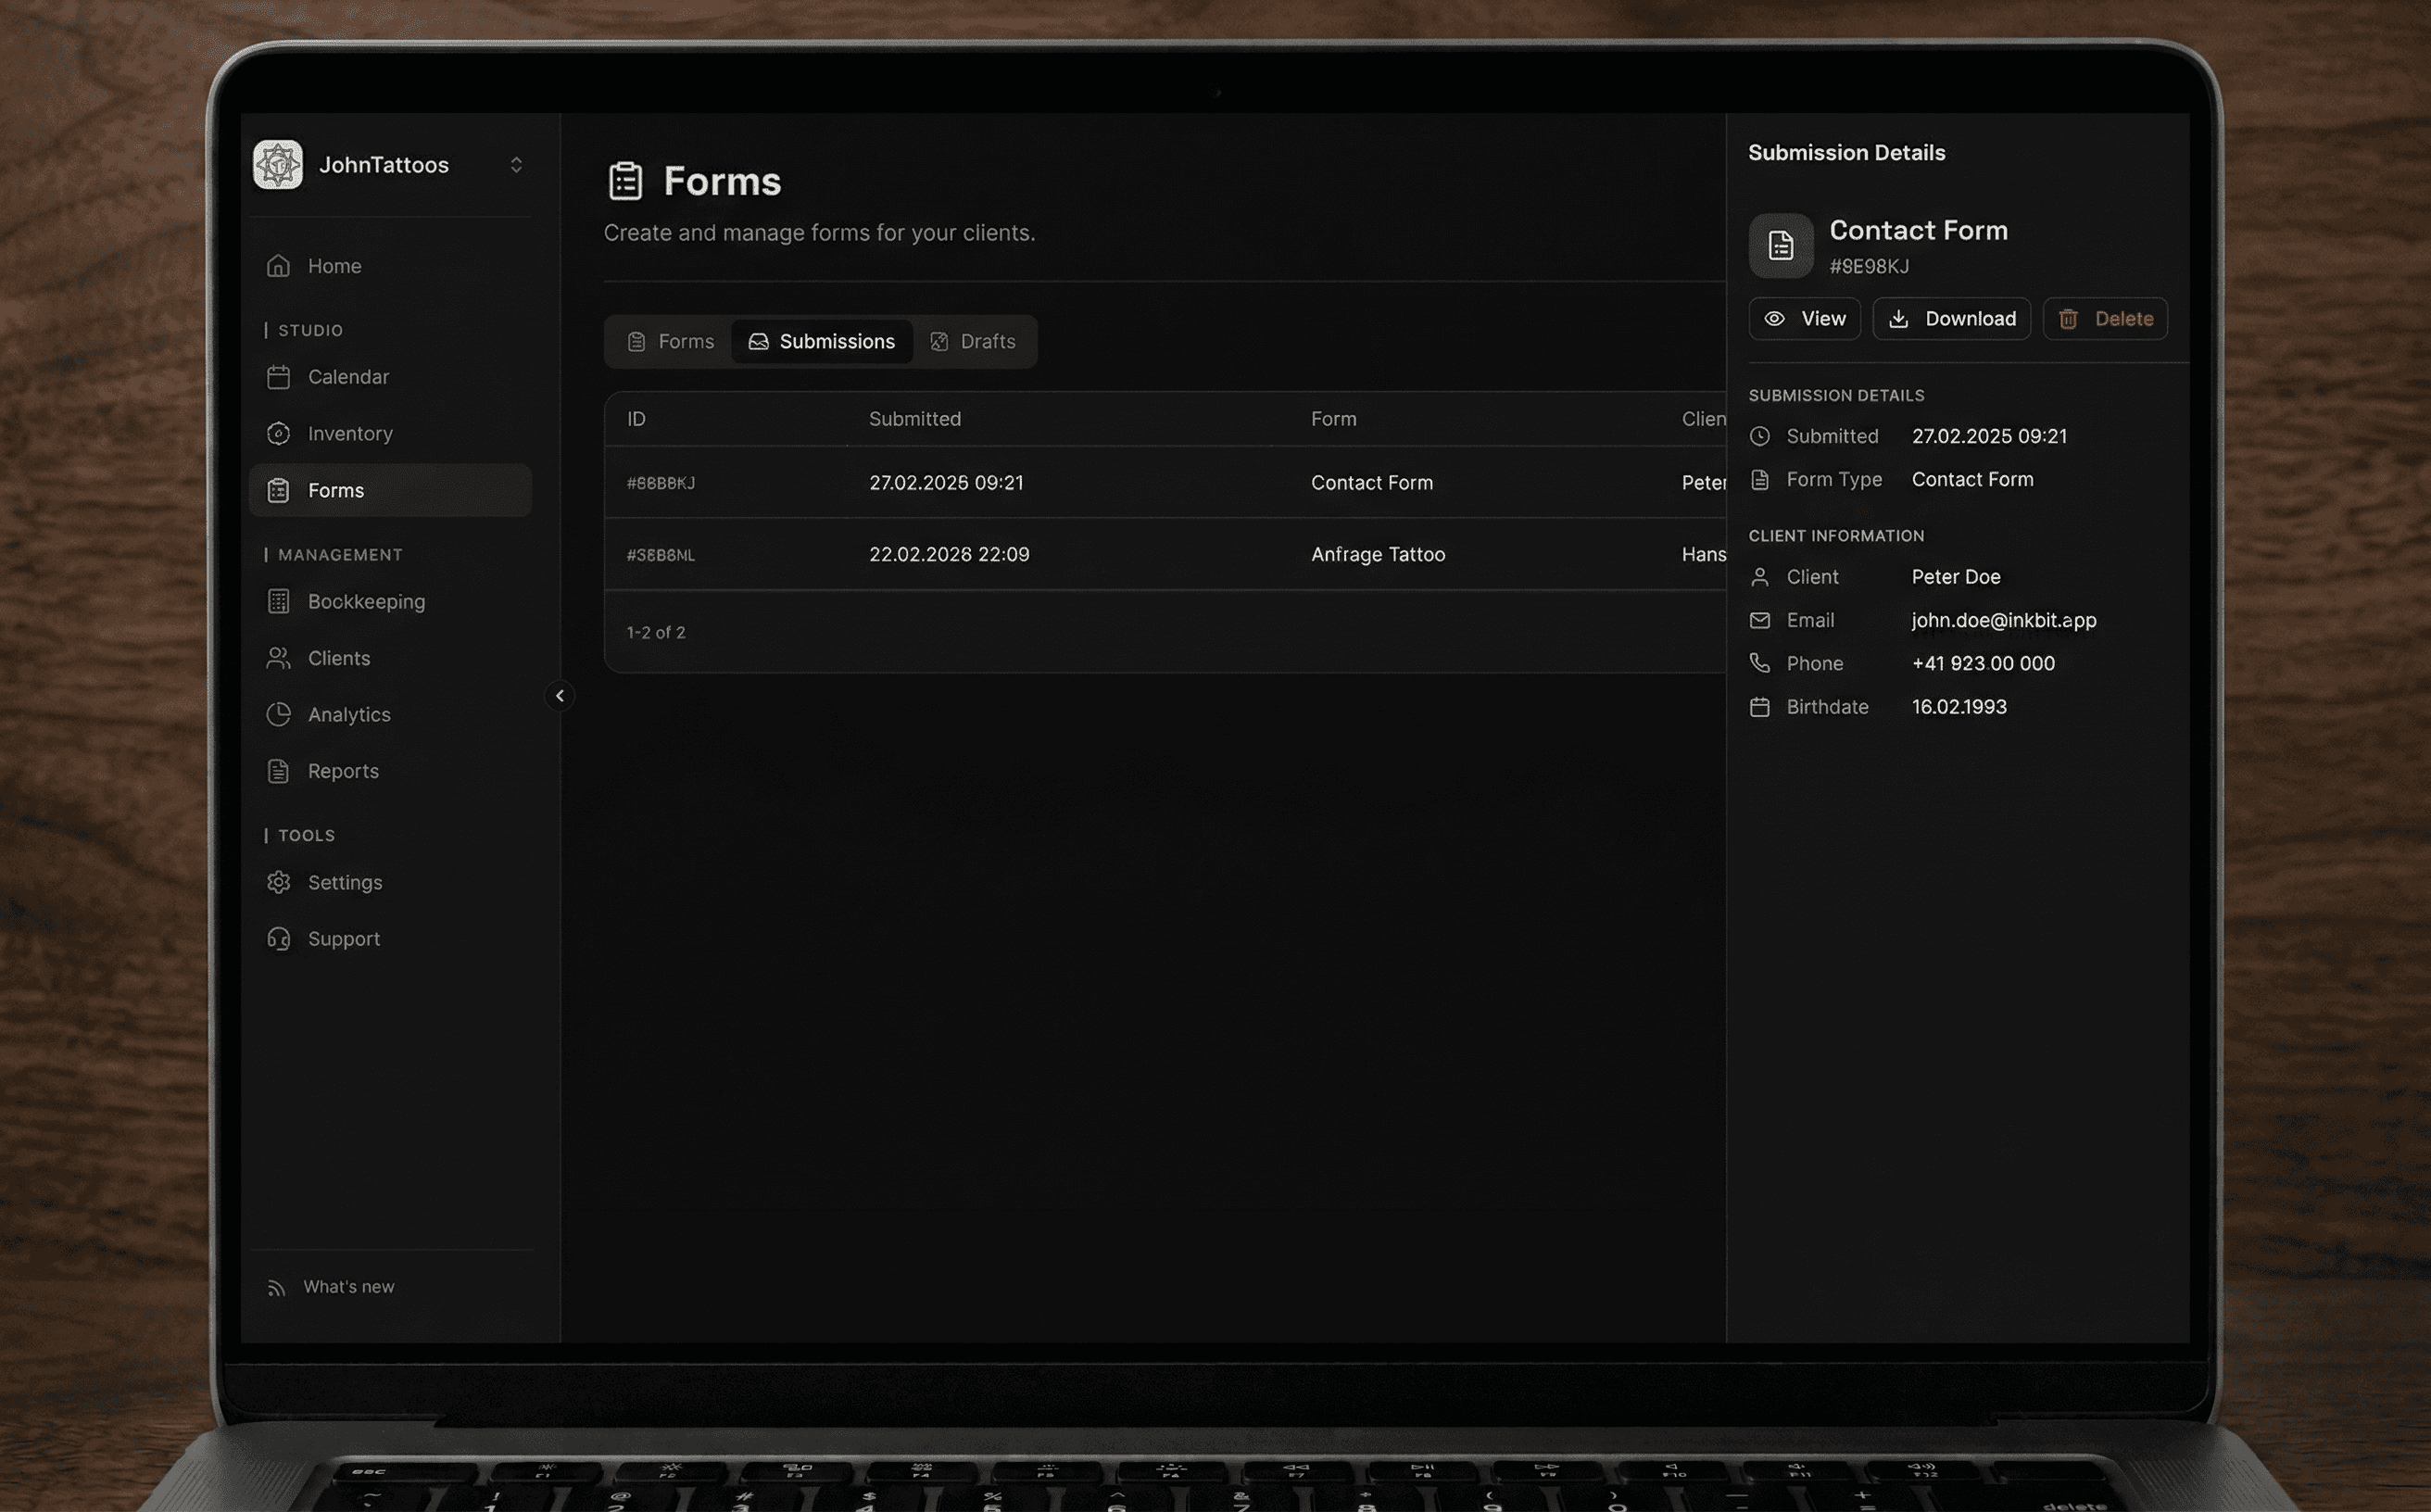Image resolution: width=2431 pixels, height=1512 pixels.
Task: Open the JohnTattoos workspace switcher chevron
Action: click(516, 165)
